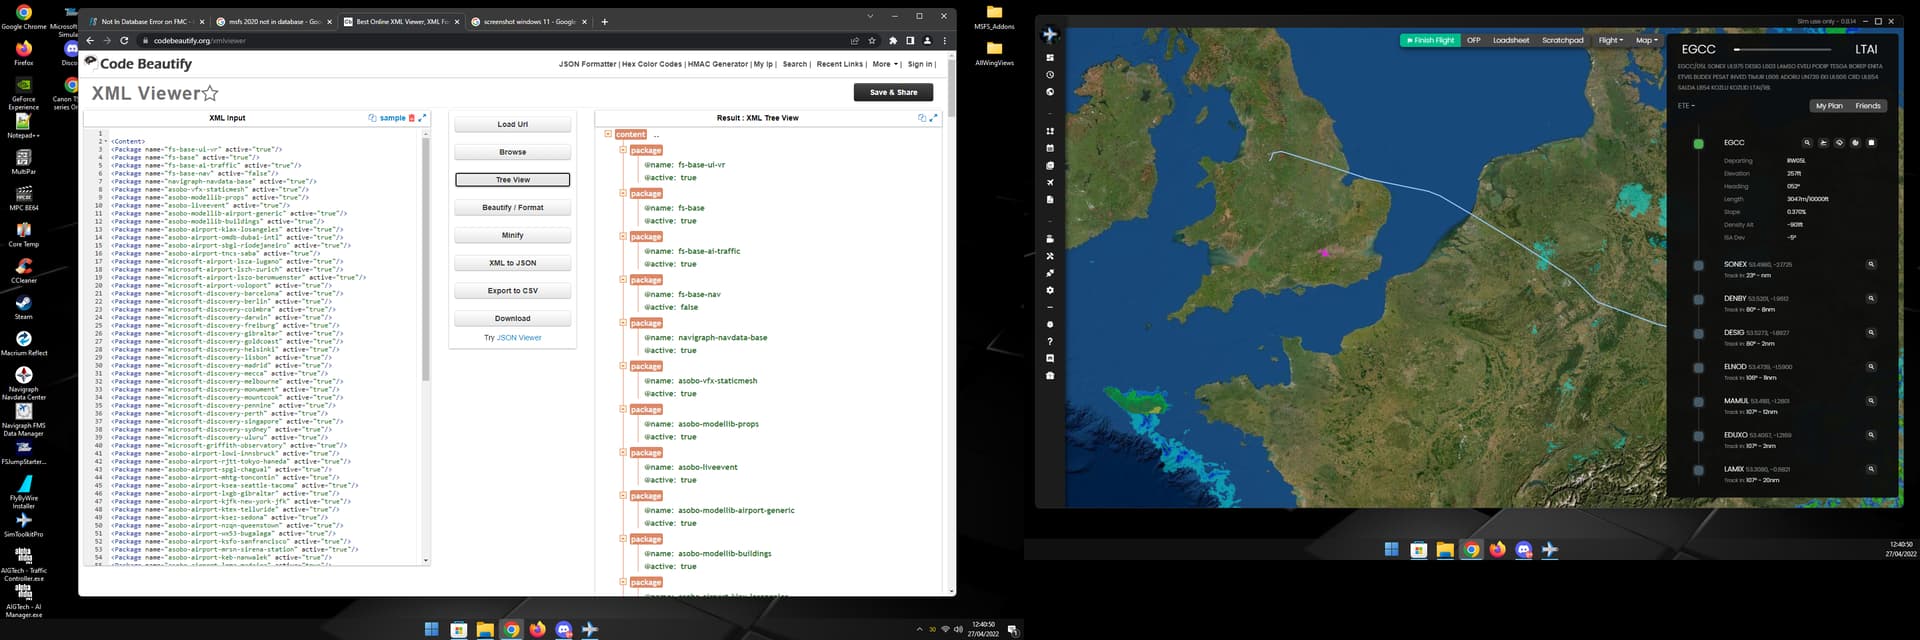Open the airplane icon in SimToolkitPro sidebar
Image resolution: width=1920 pixels, height=640 pixels.
(x=1050, y=182)
